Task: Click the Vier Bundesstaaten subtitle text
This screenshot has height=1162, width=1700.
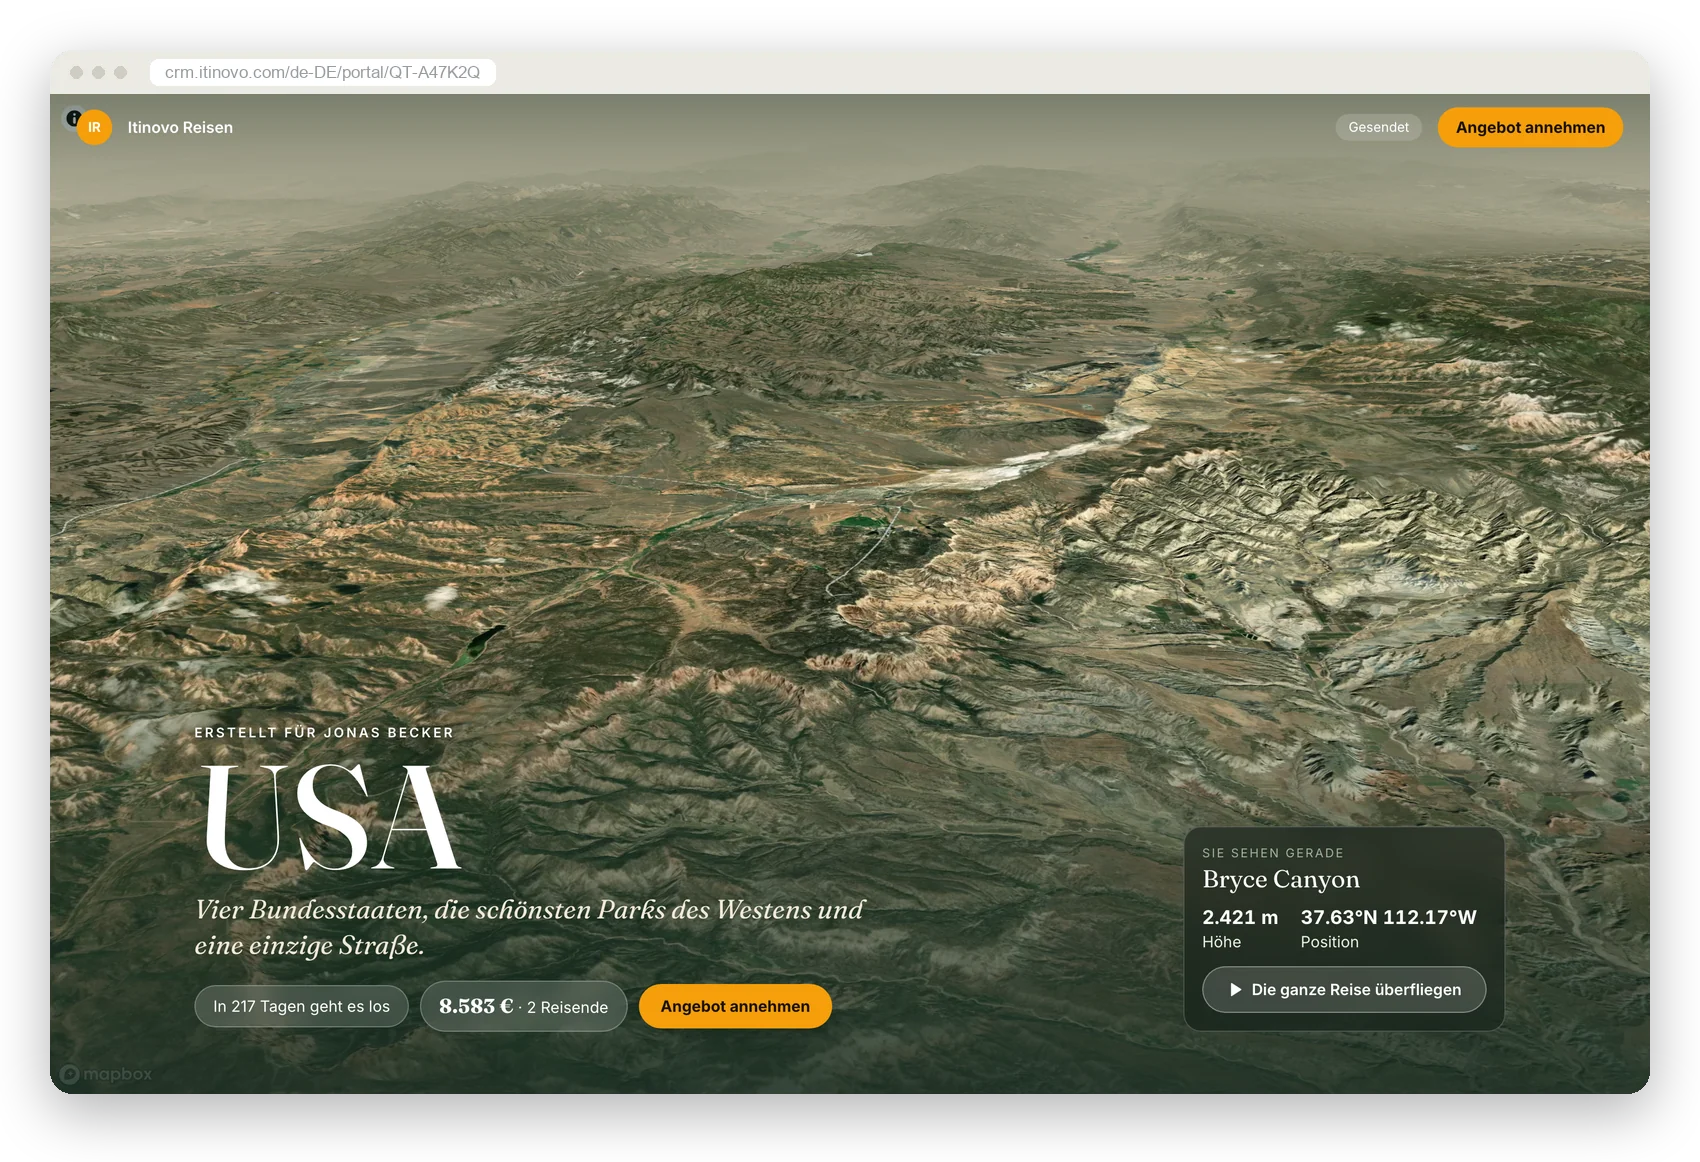Action: tap(529, 927)
